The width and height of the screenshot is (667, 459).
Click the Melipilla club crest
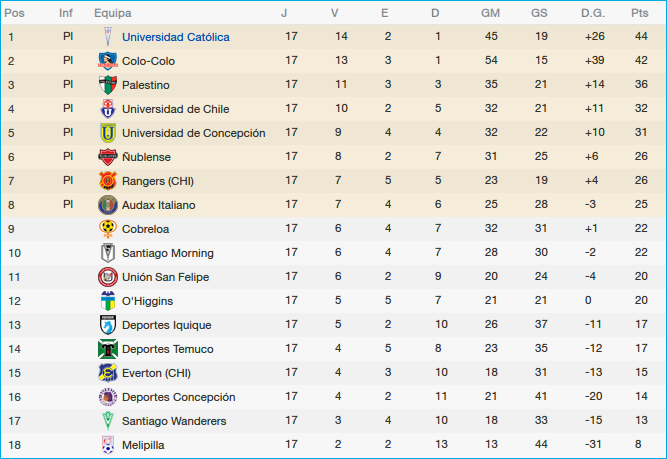pyautogui.click(x=107, y=445)
